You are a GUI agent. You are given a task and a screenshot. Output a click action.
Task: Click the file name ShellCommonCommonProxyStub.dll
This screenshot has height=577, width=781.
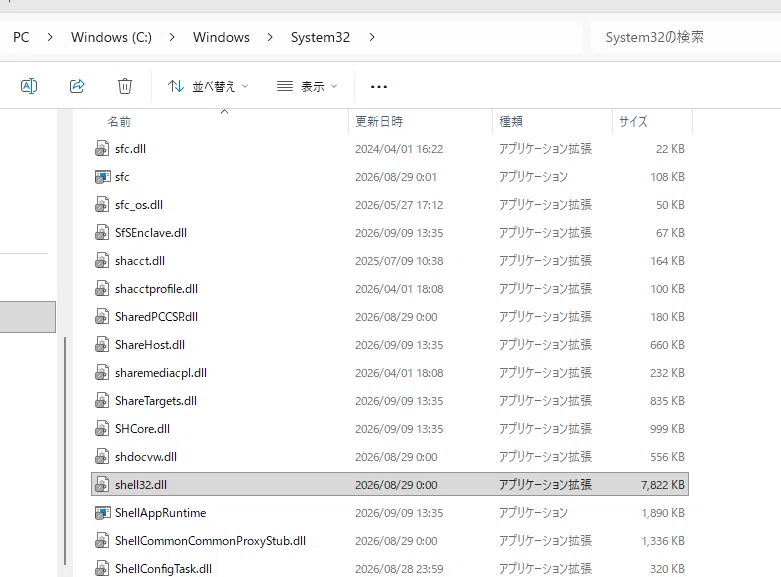pos(210,541)
